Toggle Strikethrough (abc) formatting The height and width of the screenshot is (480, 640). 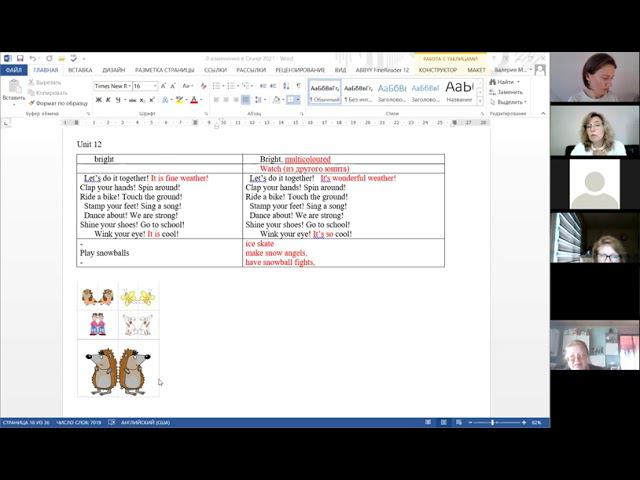[x=132, y=100]
